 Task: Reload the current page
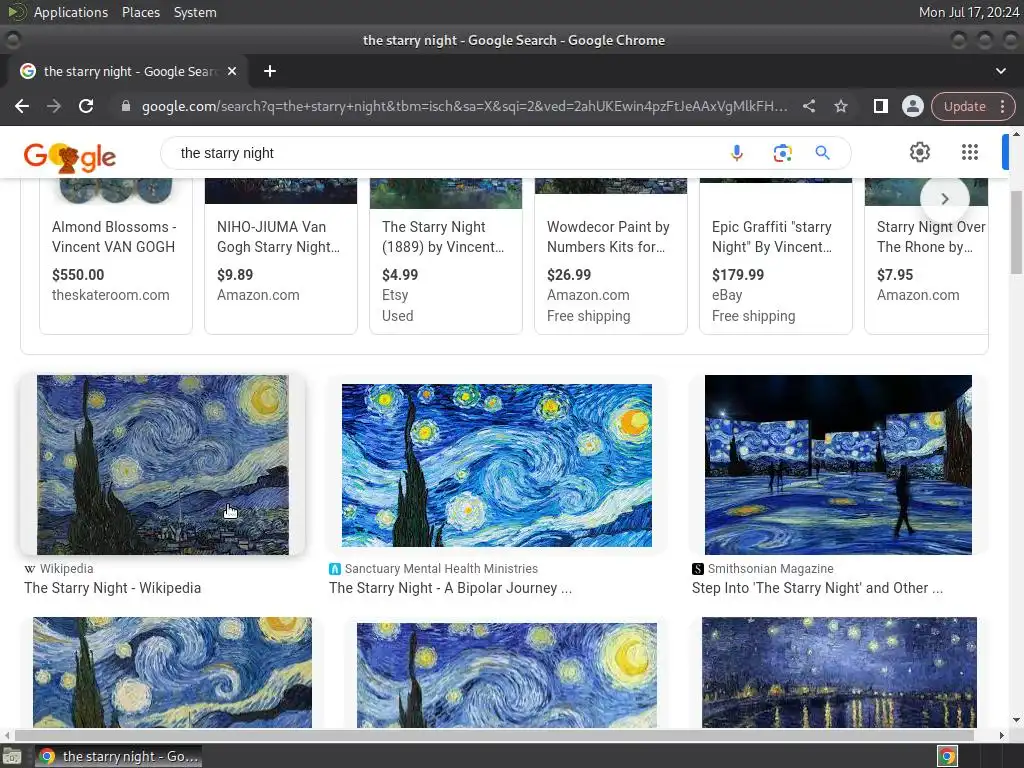(x=86, y=106)
